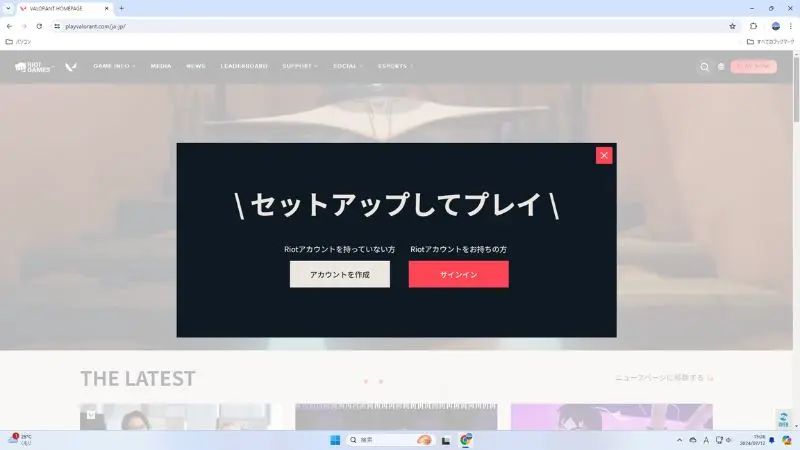800x450 pixels.
Task: Open the weather widget on the taskbar
Action: [x=19, y=440]
